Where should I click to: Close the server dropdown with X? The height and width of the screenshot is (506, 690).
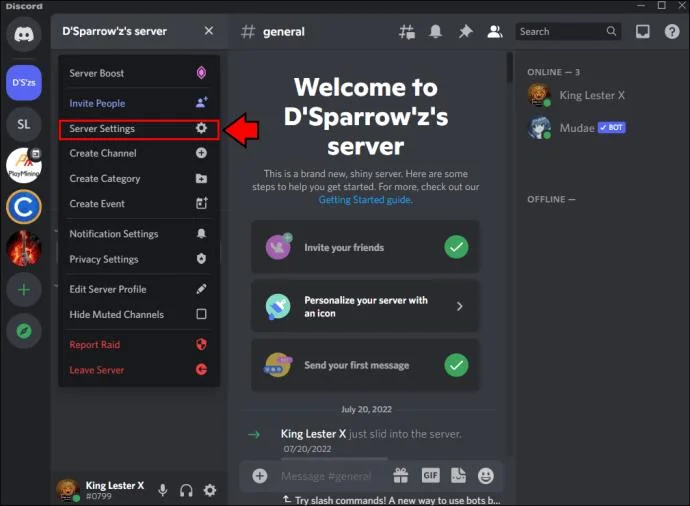click(x=209, y=31)
